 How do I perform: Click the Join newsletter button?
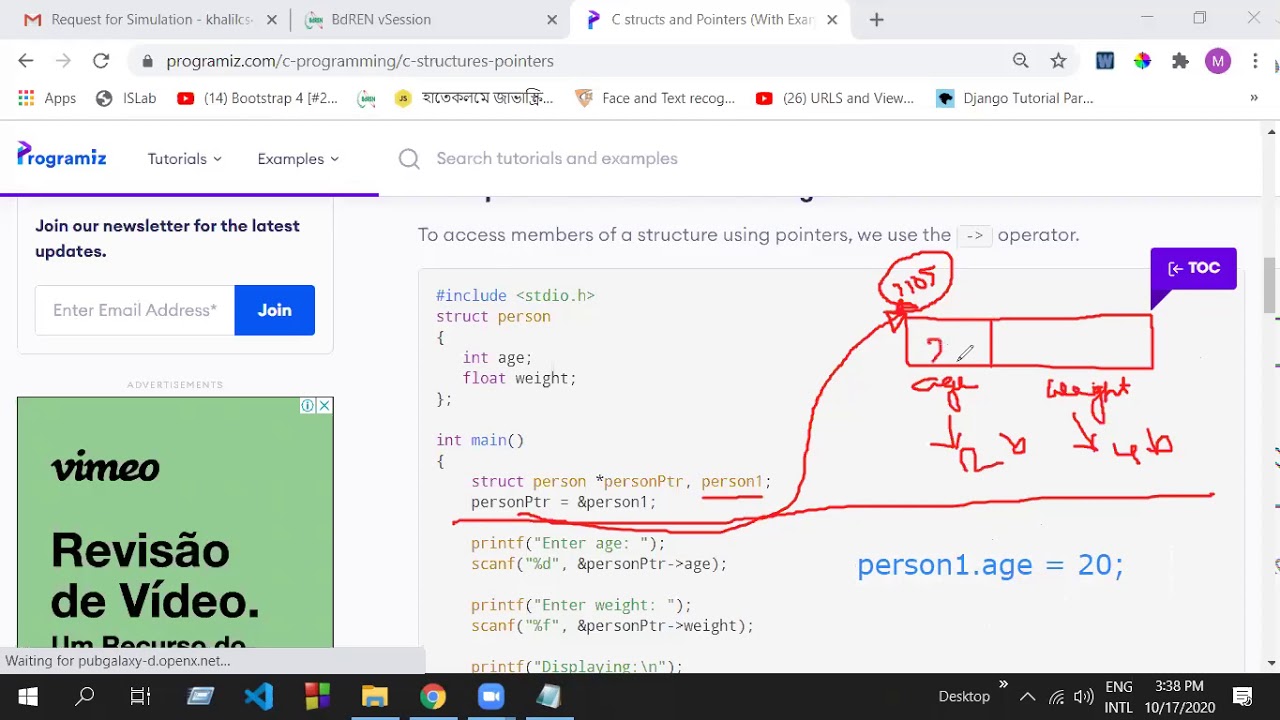point(274,310)
